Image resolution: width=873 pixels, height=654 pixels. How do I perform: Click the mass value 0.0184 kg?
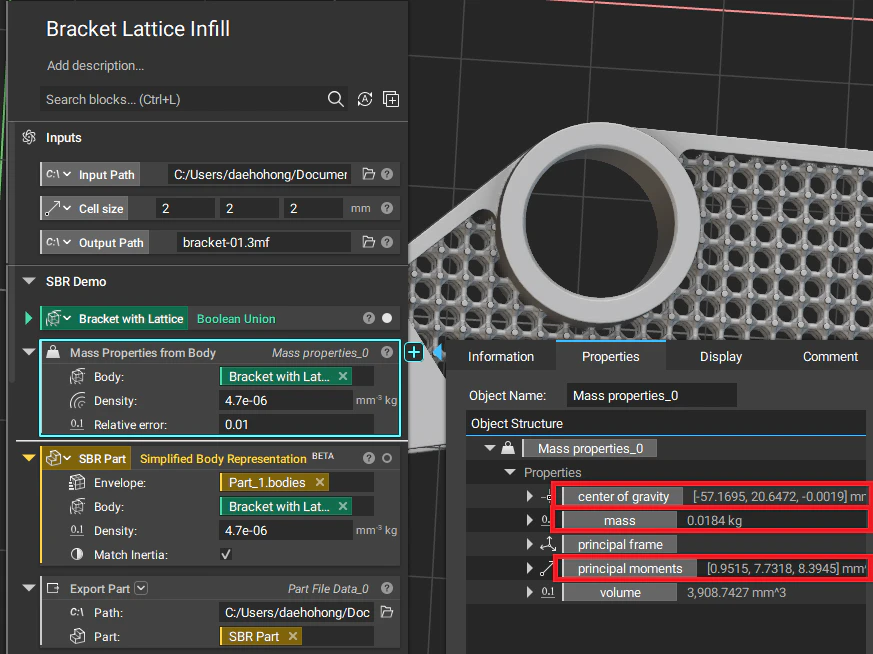tap(714, 520)
